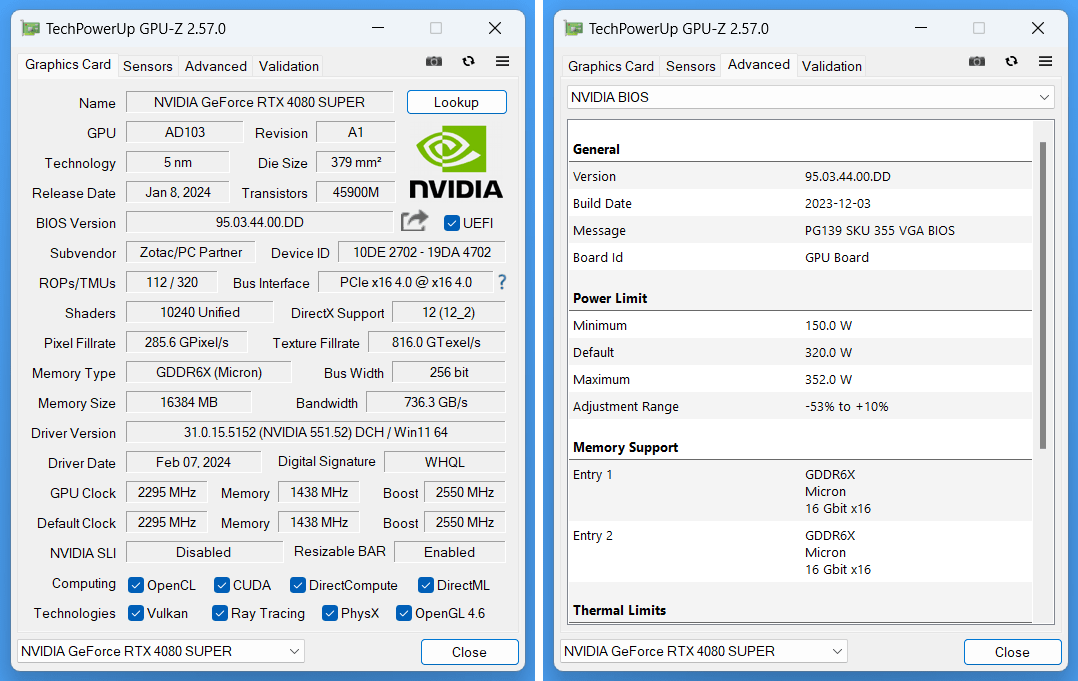Click the Memory Support Entry 1 row
This screenshot has height=681, width=1078.
(800, 491)
